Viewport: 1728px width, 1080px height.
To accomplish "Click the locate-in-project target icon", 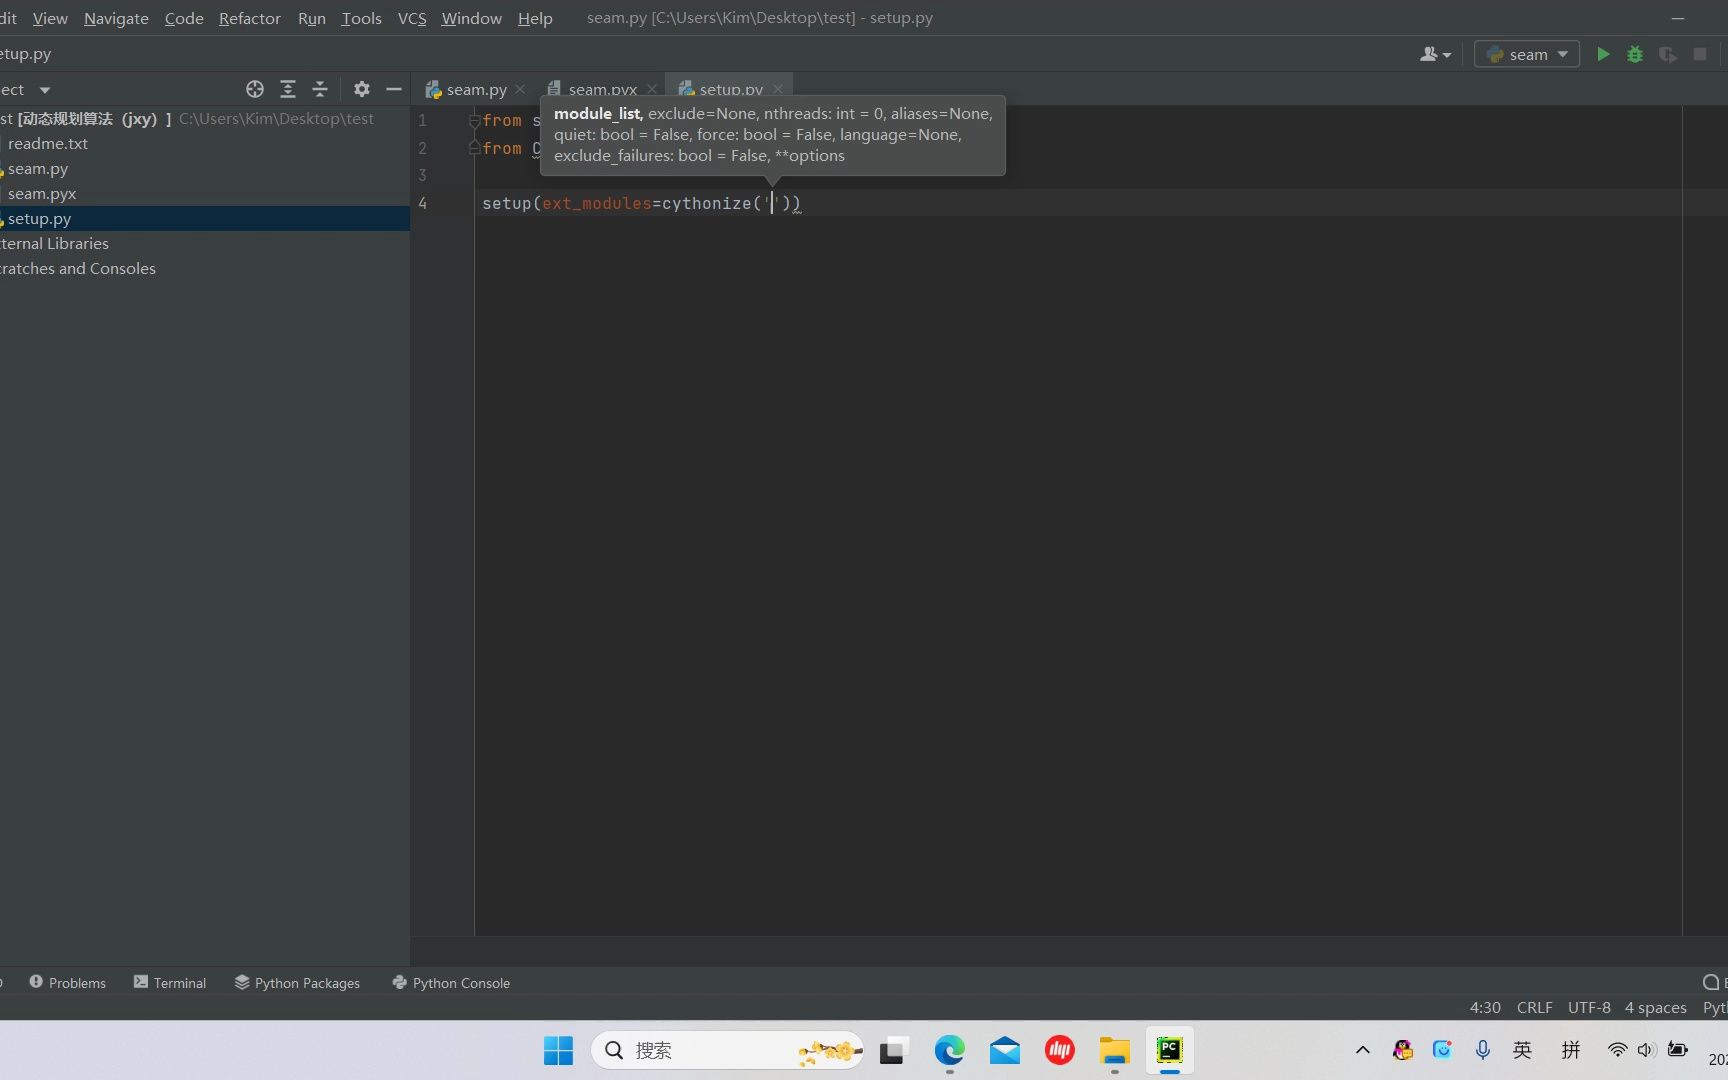I will click(x=255, y=89).
